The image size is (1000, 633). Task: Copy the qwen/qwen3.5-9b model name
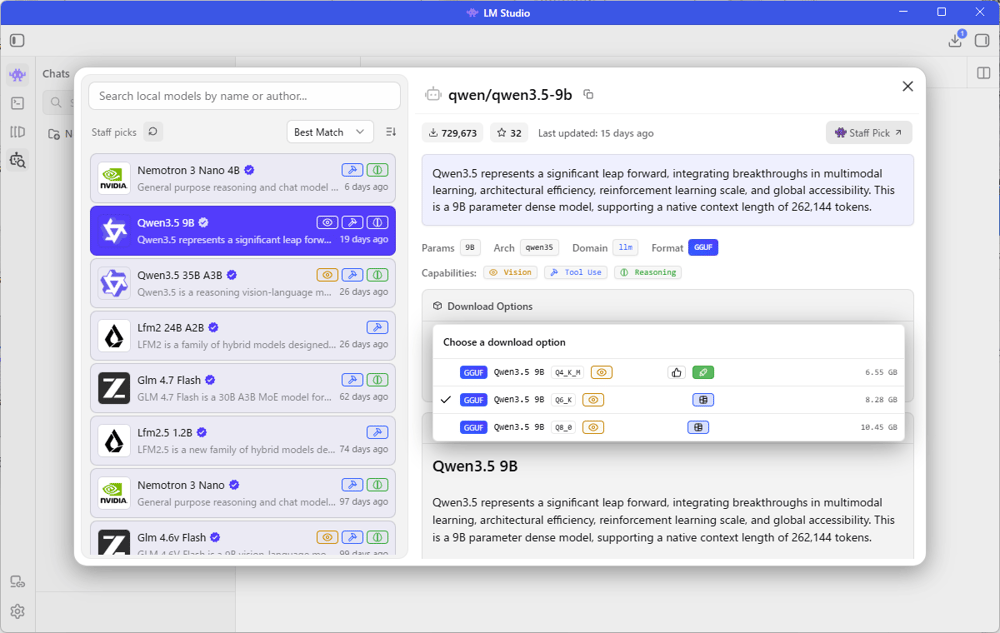click(588, 95)
